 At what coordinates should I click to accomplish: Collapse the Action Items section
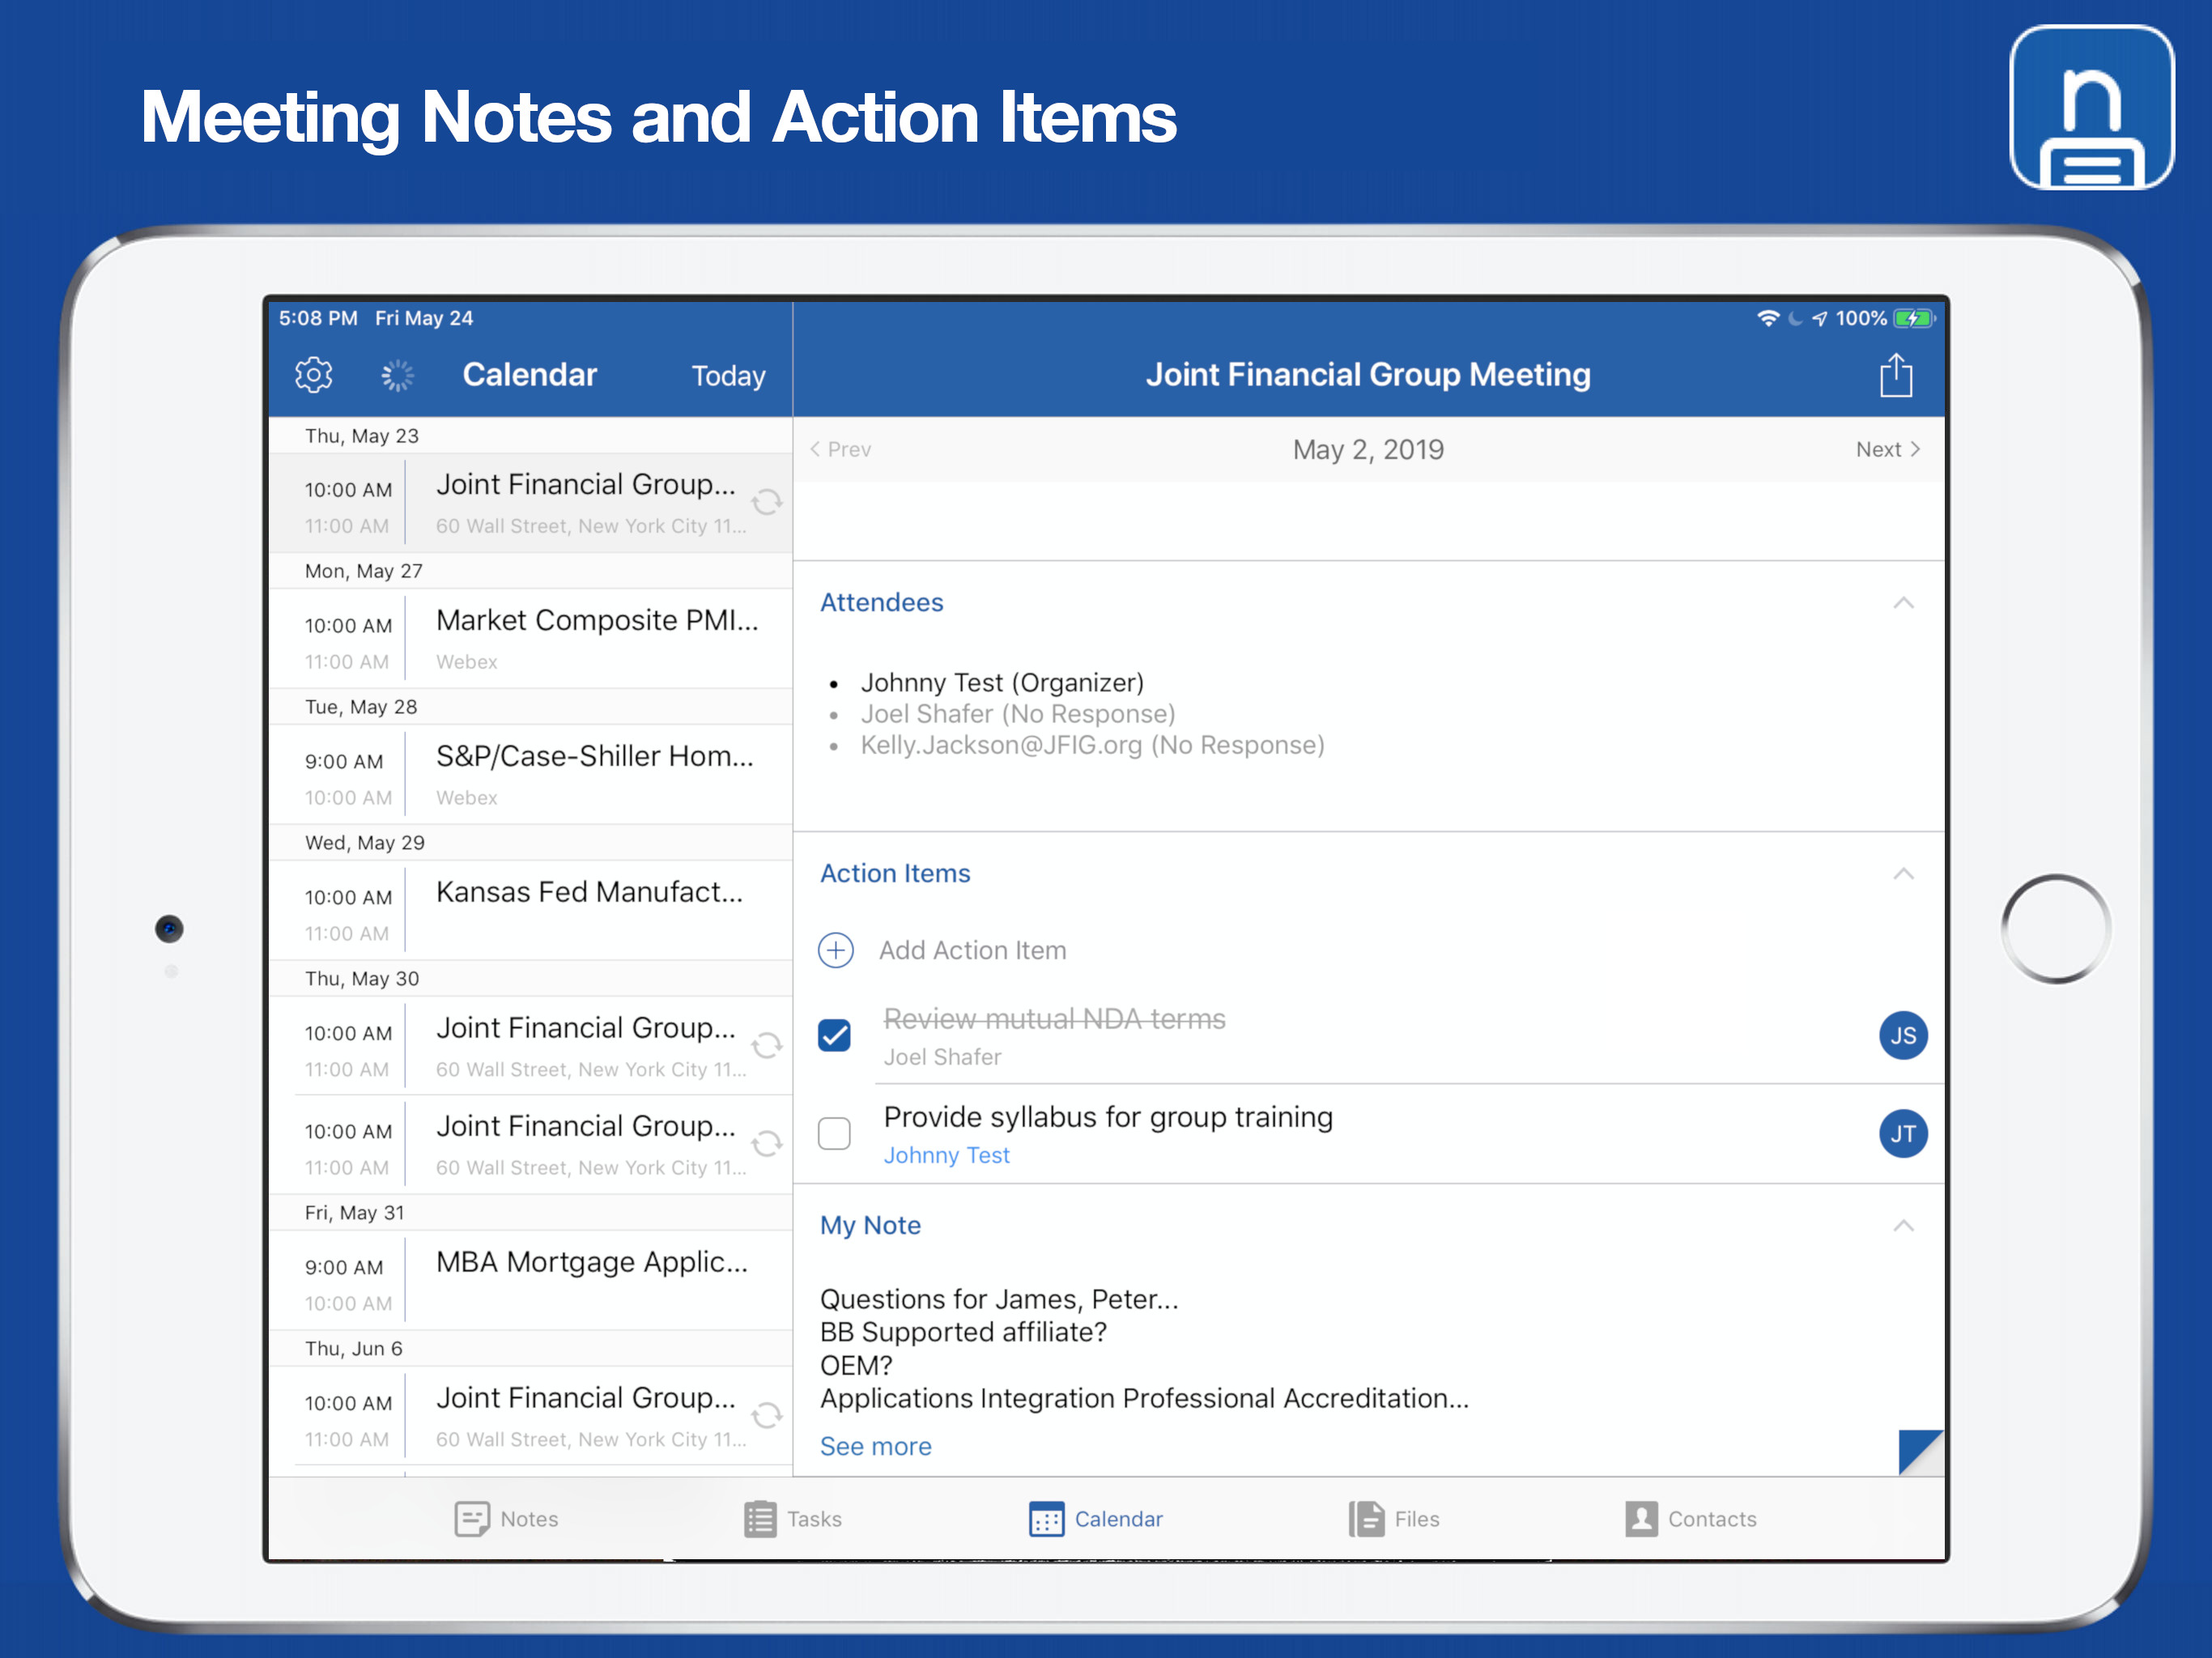(x=1903, y=874)
